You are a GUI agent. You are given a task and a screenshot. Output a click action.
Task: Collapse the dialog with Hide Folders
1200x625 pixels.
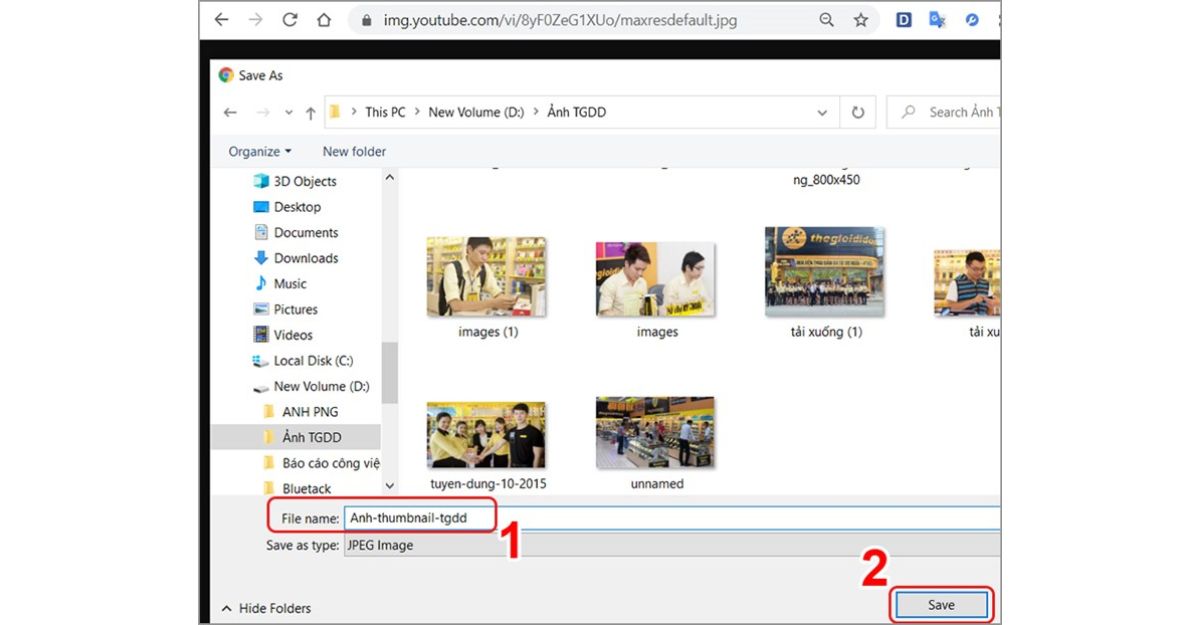(266, 608)
